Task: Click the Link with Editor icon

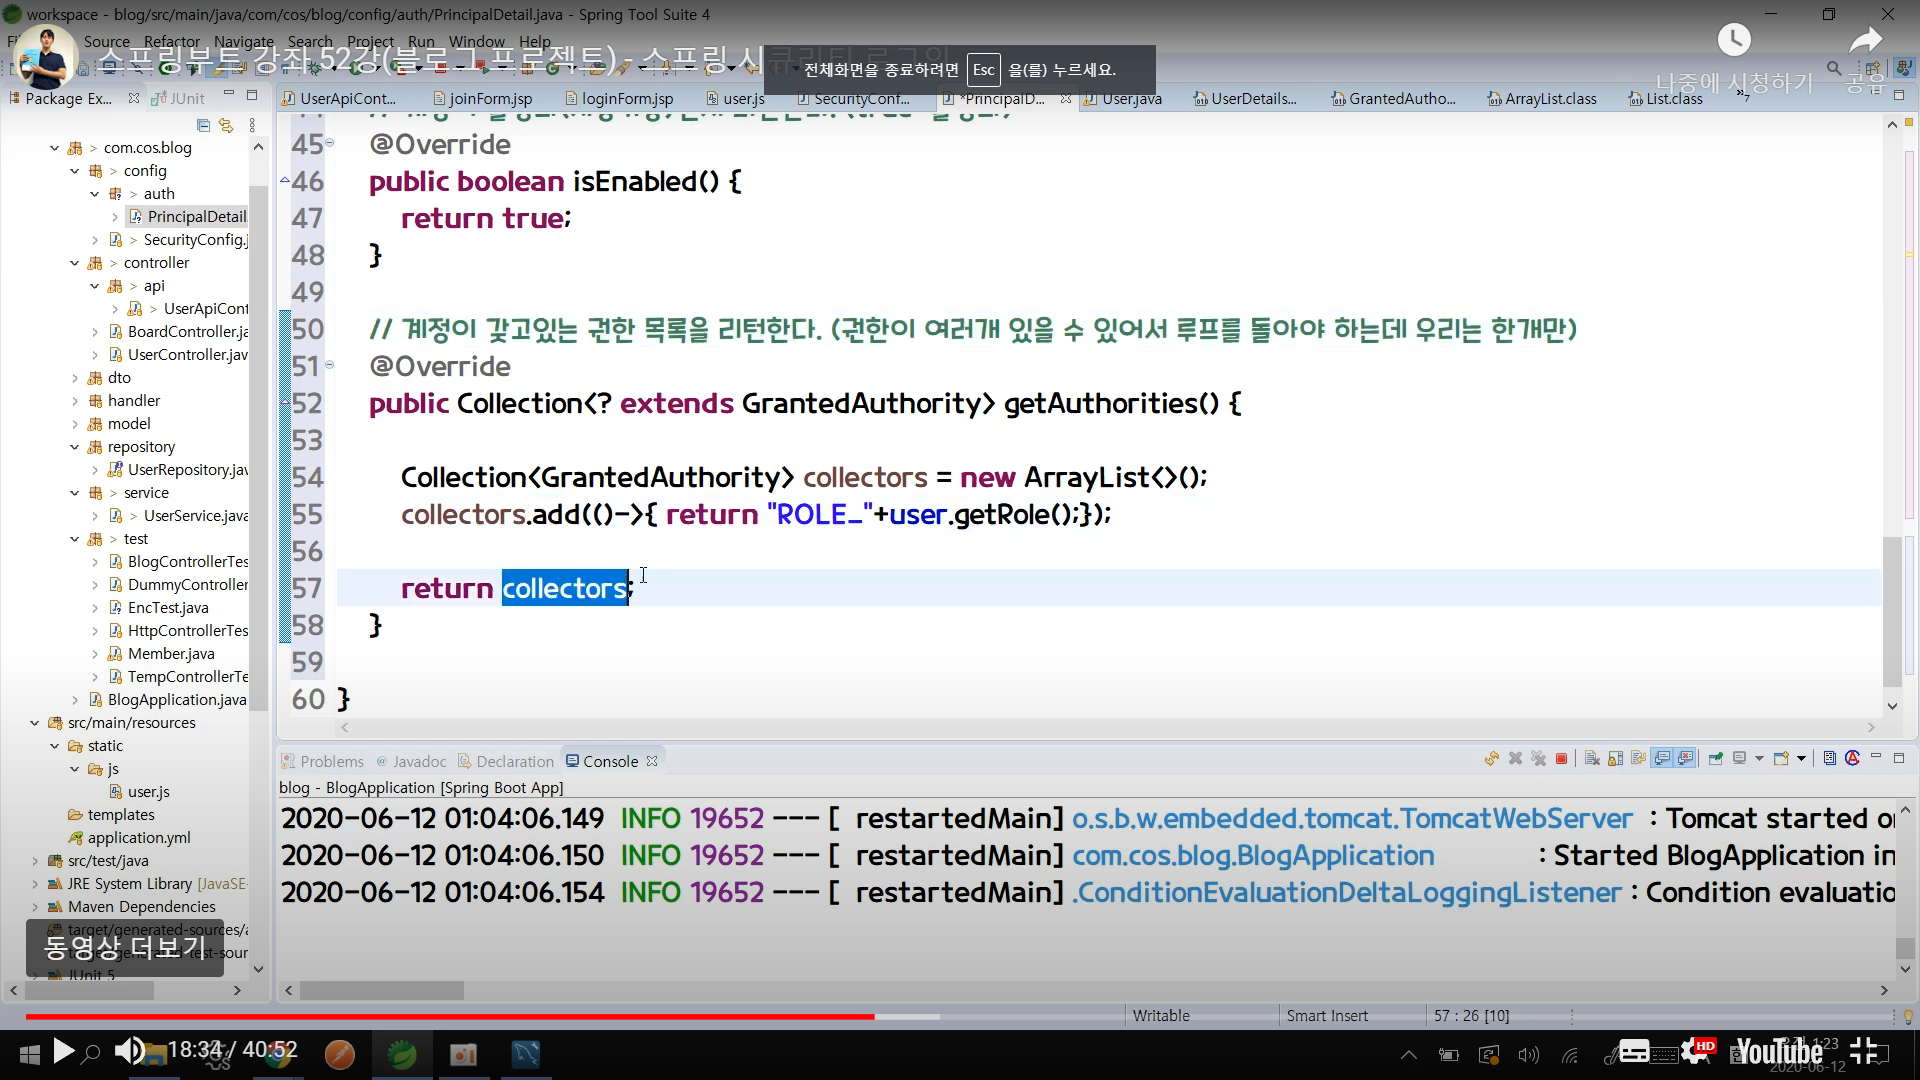Action: (226, 125)
